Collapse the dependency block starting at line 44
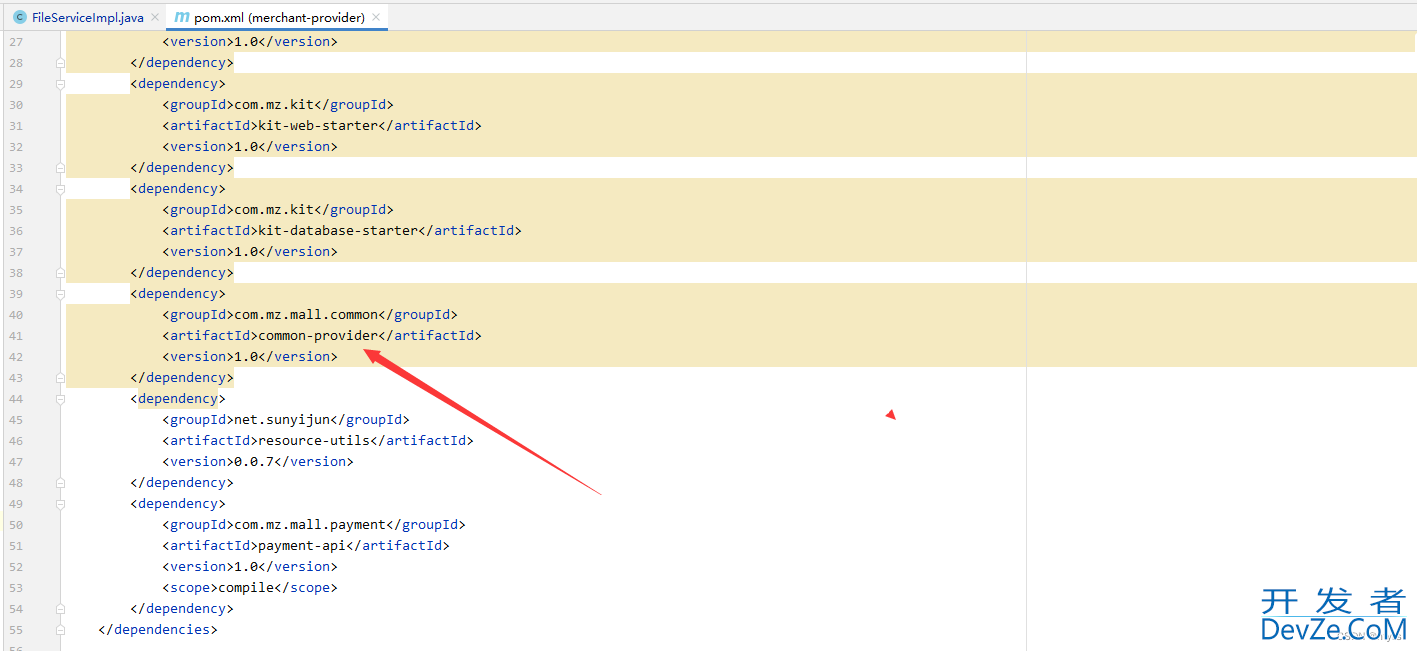Image resolution: width=1417 pixels, height=651 pixels. [61, 399]
